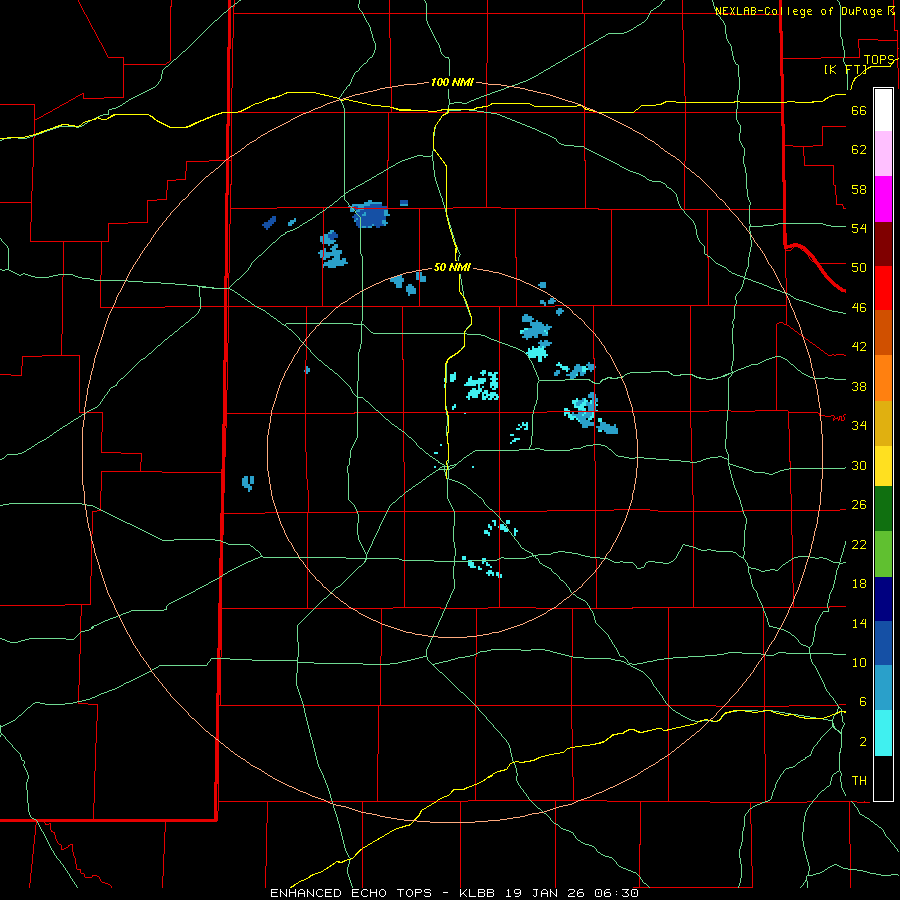Click the 34 legend value

tap(859, 426)
